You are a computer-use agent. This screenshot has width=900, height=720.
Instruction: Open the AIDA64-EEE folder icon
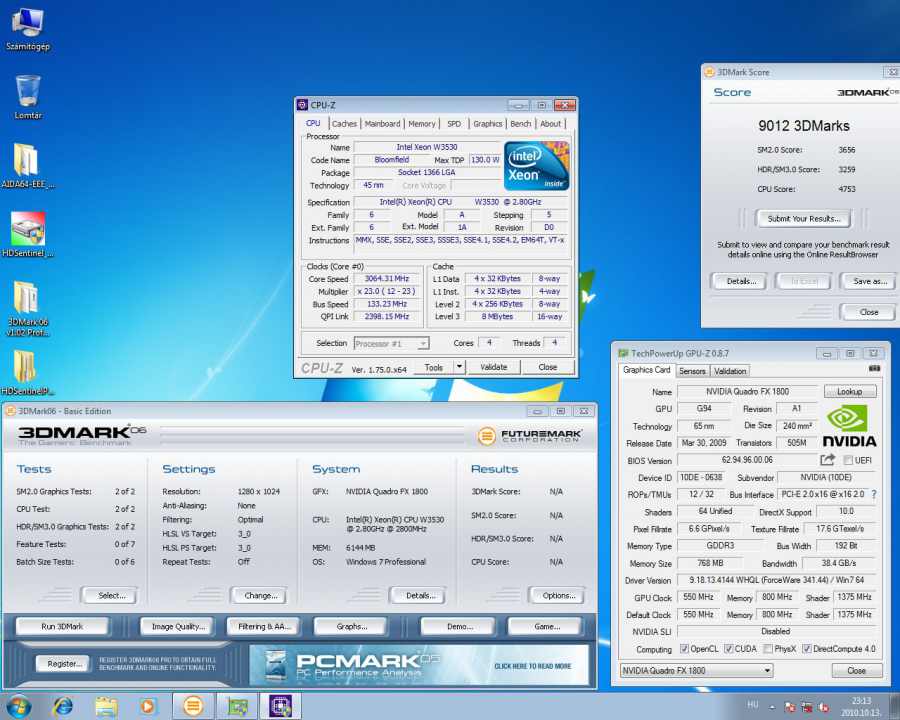point(27,165)
